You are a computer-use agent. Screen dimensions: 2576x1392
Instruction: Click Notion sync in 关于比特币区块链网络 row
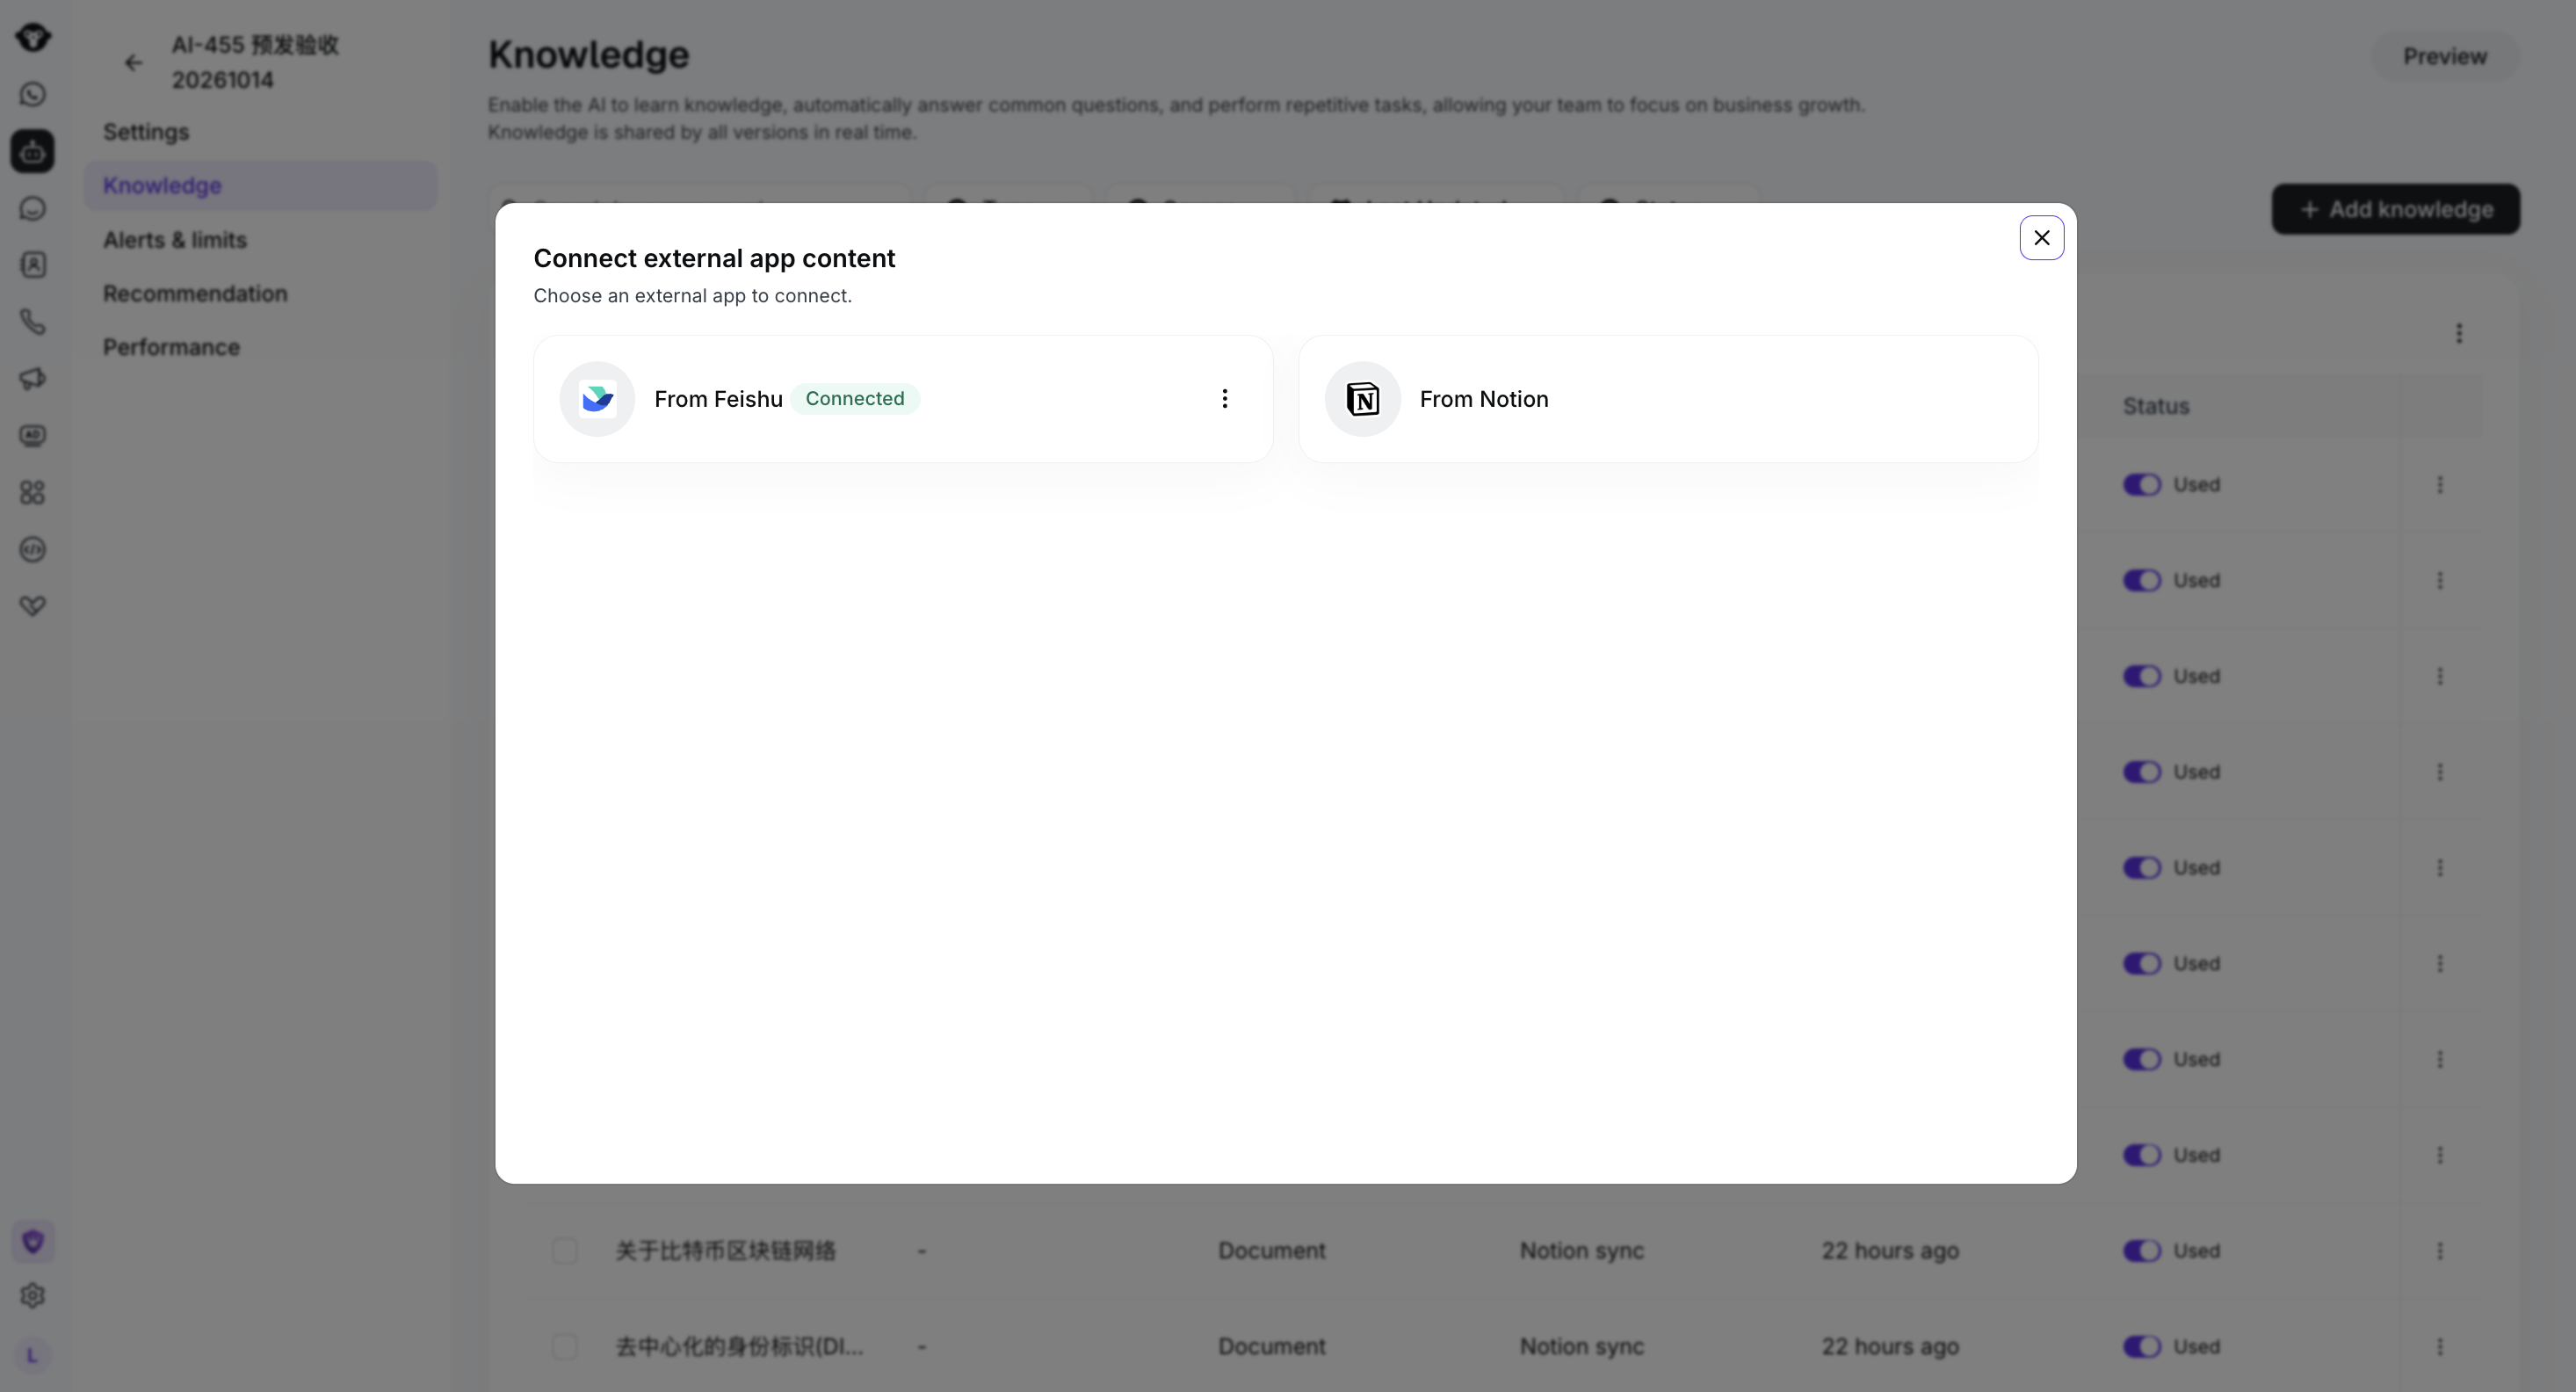pos(1582,1251)
